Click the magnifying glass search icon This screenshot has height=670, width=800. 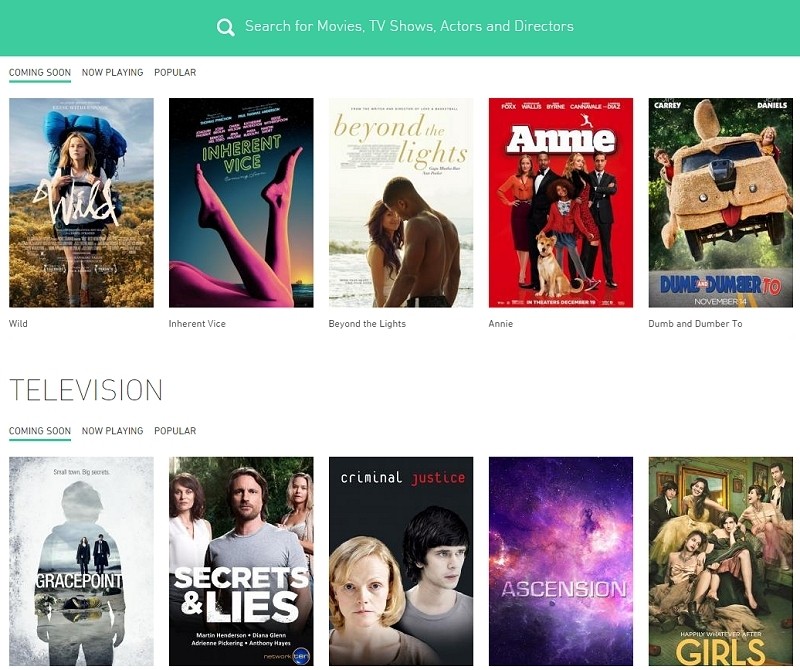(226, 27)
